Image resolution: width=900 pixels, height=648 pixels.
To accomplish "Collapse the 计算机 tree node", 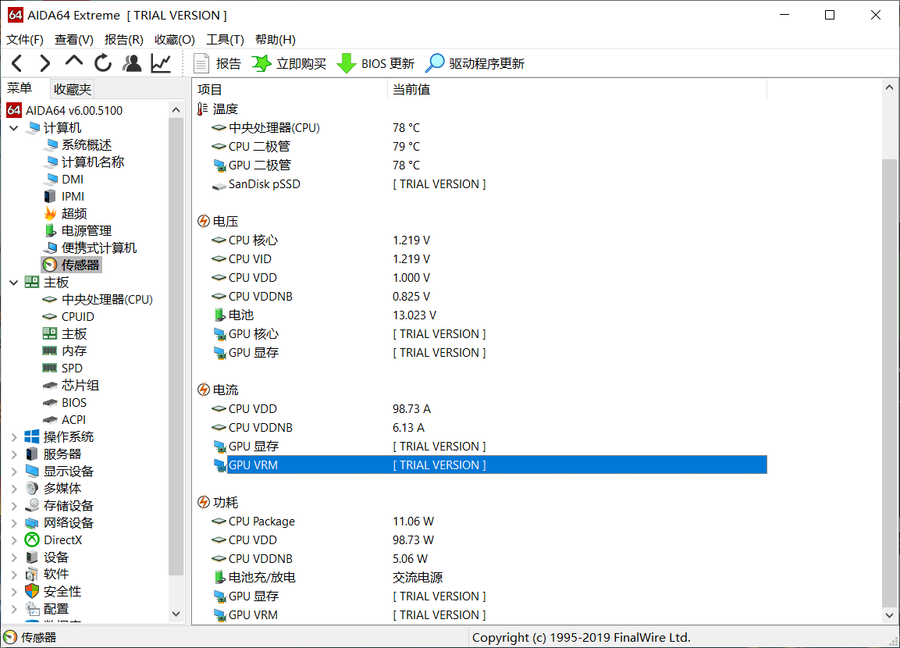I will pyautogui.click(x=14, y=128).
